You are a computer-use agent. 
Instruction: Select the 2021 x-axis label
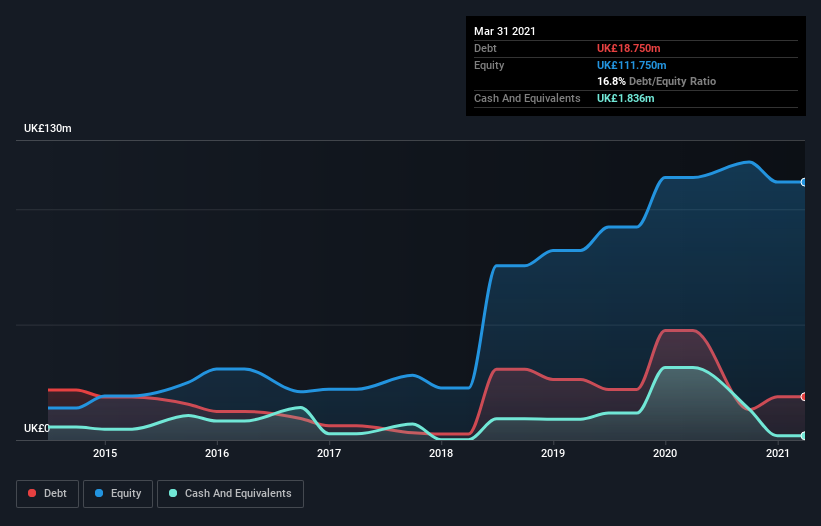pyautogui.click(x=778, y=453)
